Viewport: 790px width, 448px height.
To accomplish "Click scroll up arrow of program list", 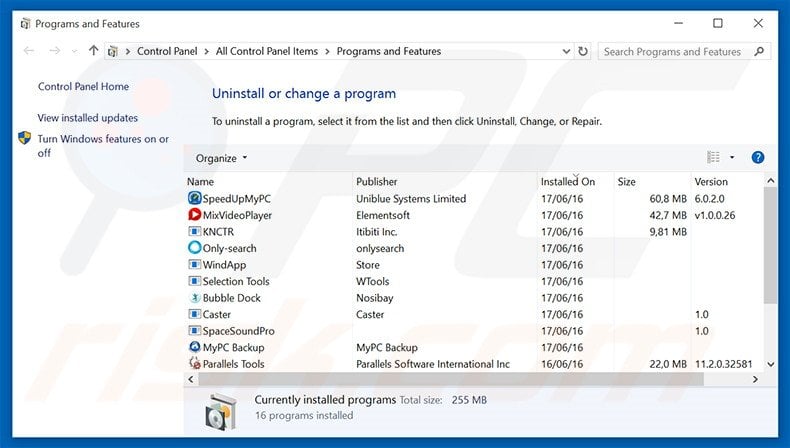I will click(x=771, y=180).
